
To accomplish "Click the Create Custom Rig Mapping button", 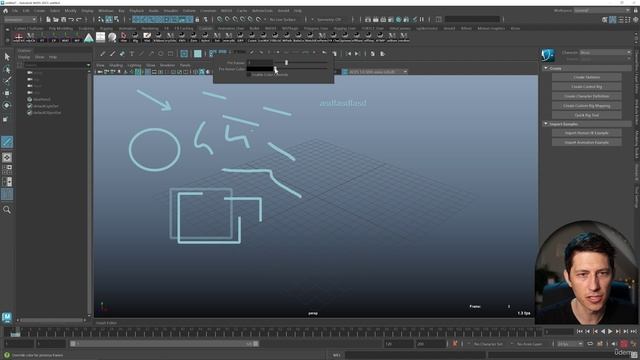I will (587, 106).
